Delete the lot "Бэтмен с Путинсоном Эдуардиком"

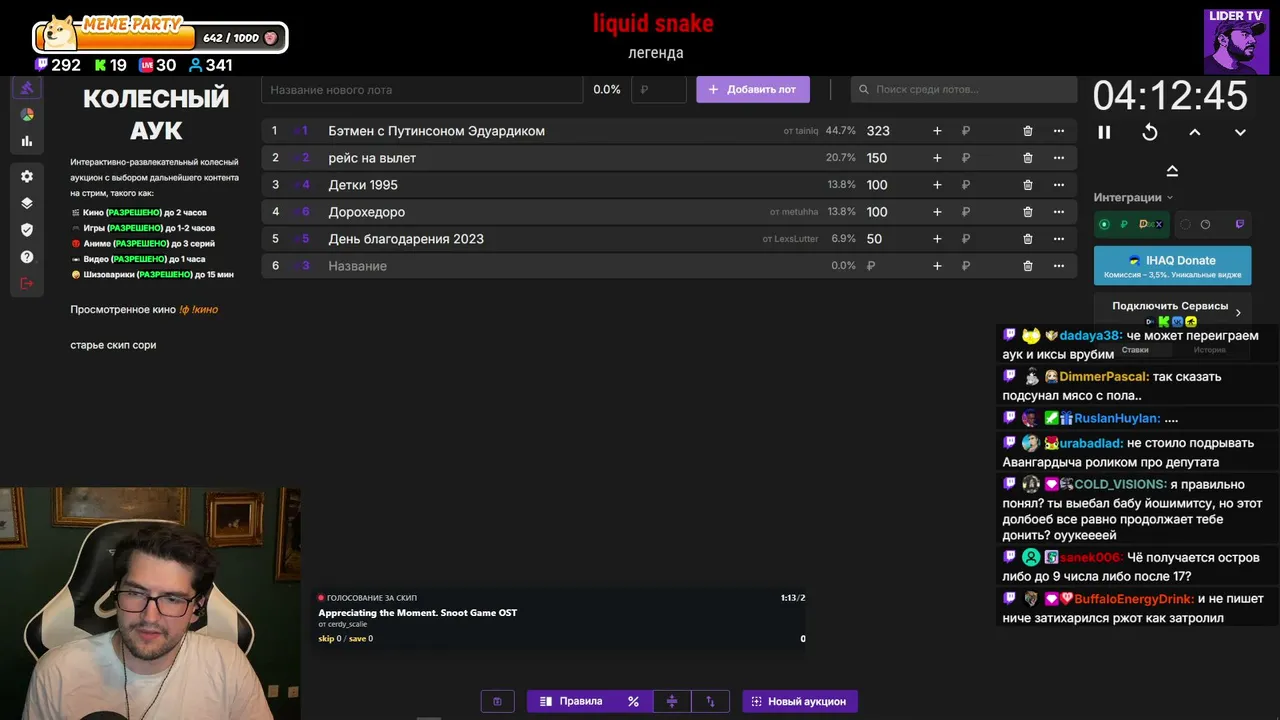[x=1027, y=131]
